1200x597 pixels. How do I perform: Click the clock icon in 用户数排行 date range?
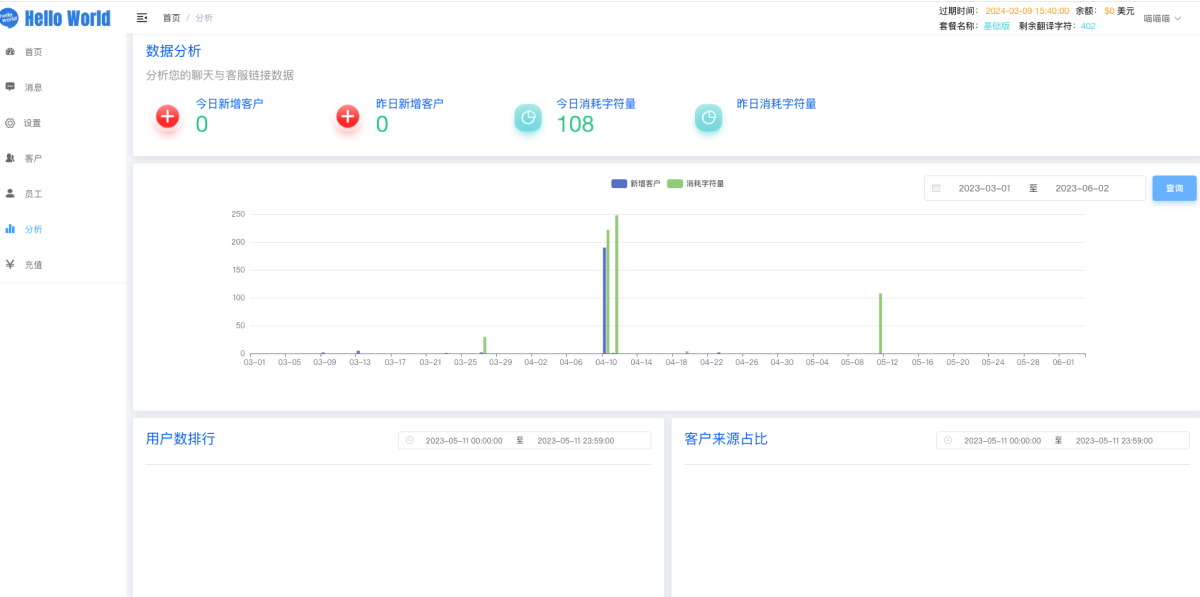410,440
